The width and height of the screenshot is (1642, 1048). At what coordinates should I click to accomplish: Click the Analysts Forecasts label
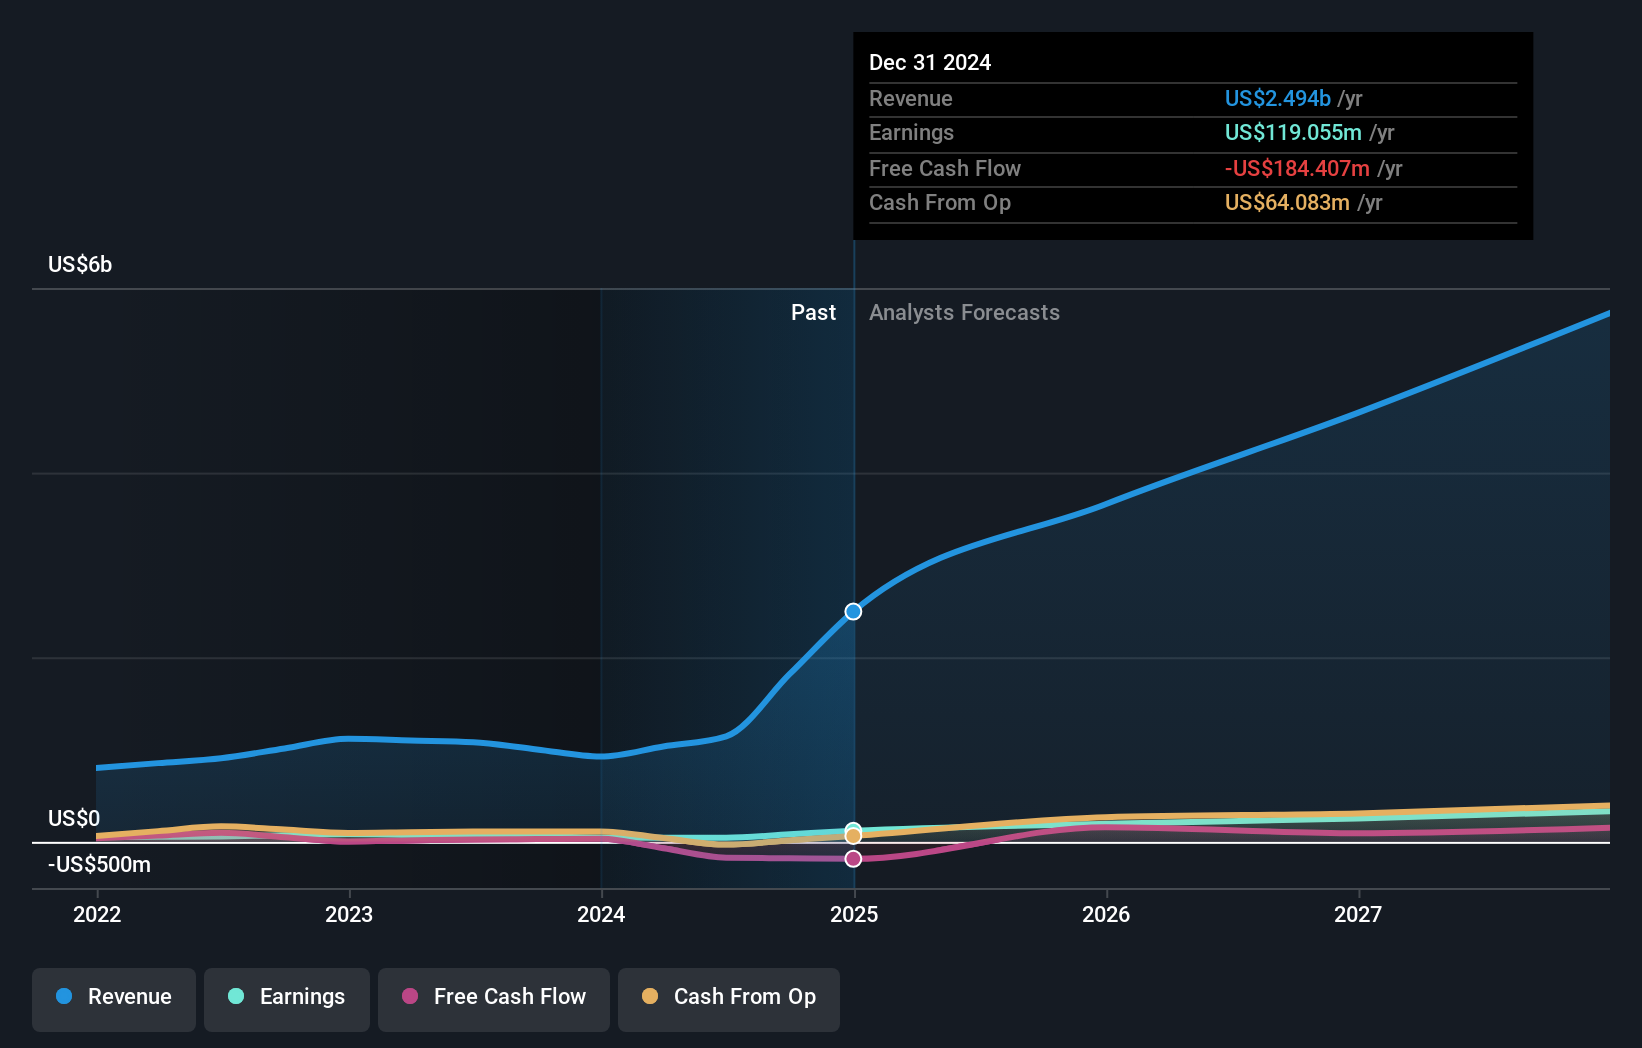(x=964, y=313)
